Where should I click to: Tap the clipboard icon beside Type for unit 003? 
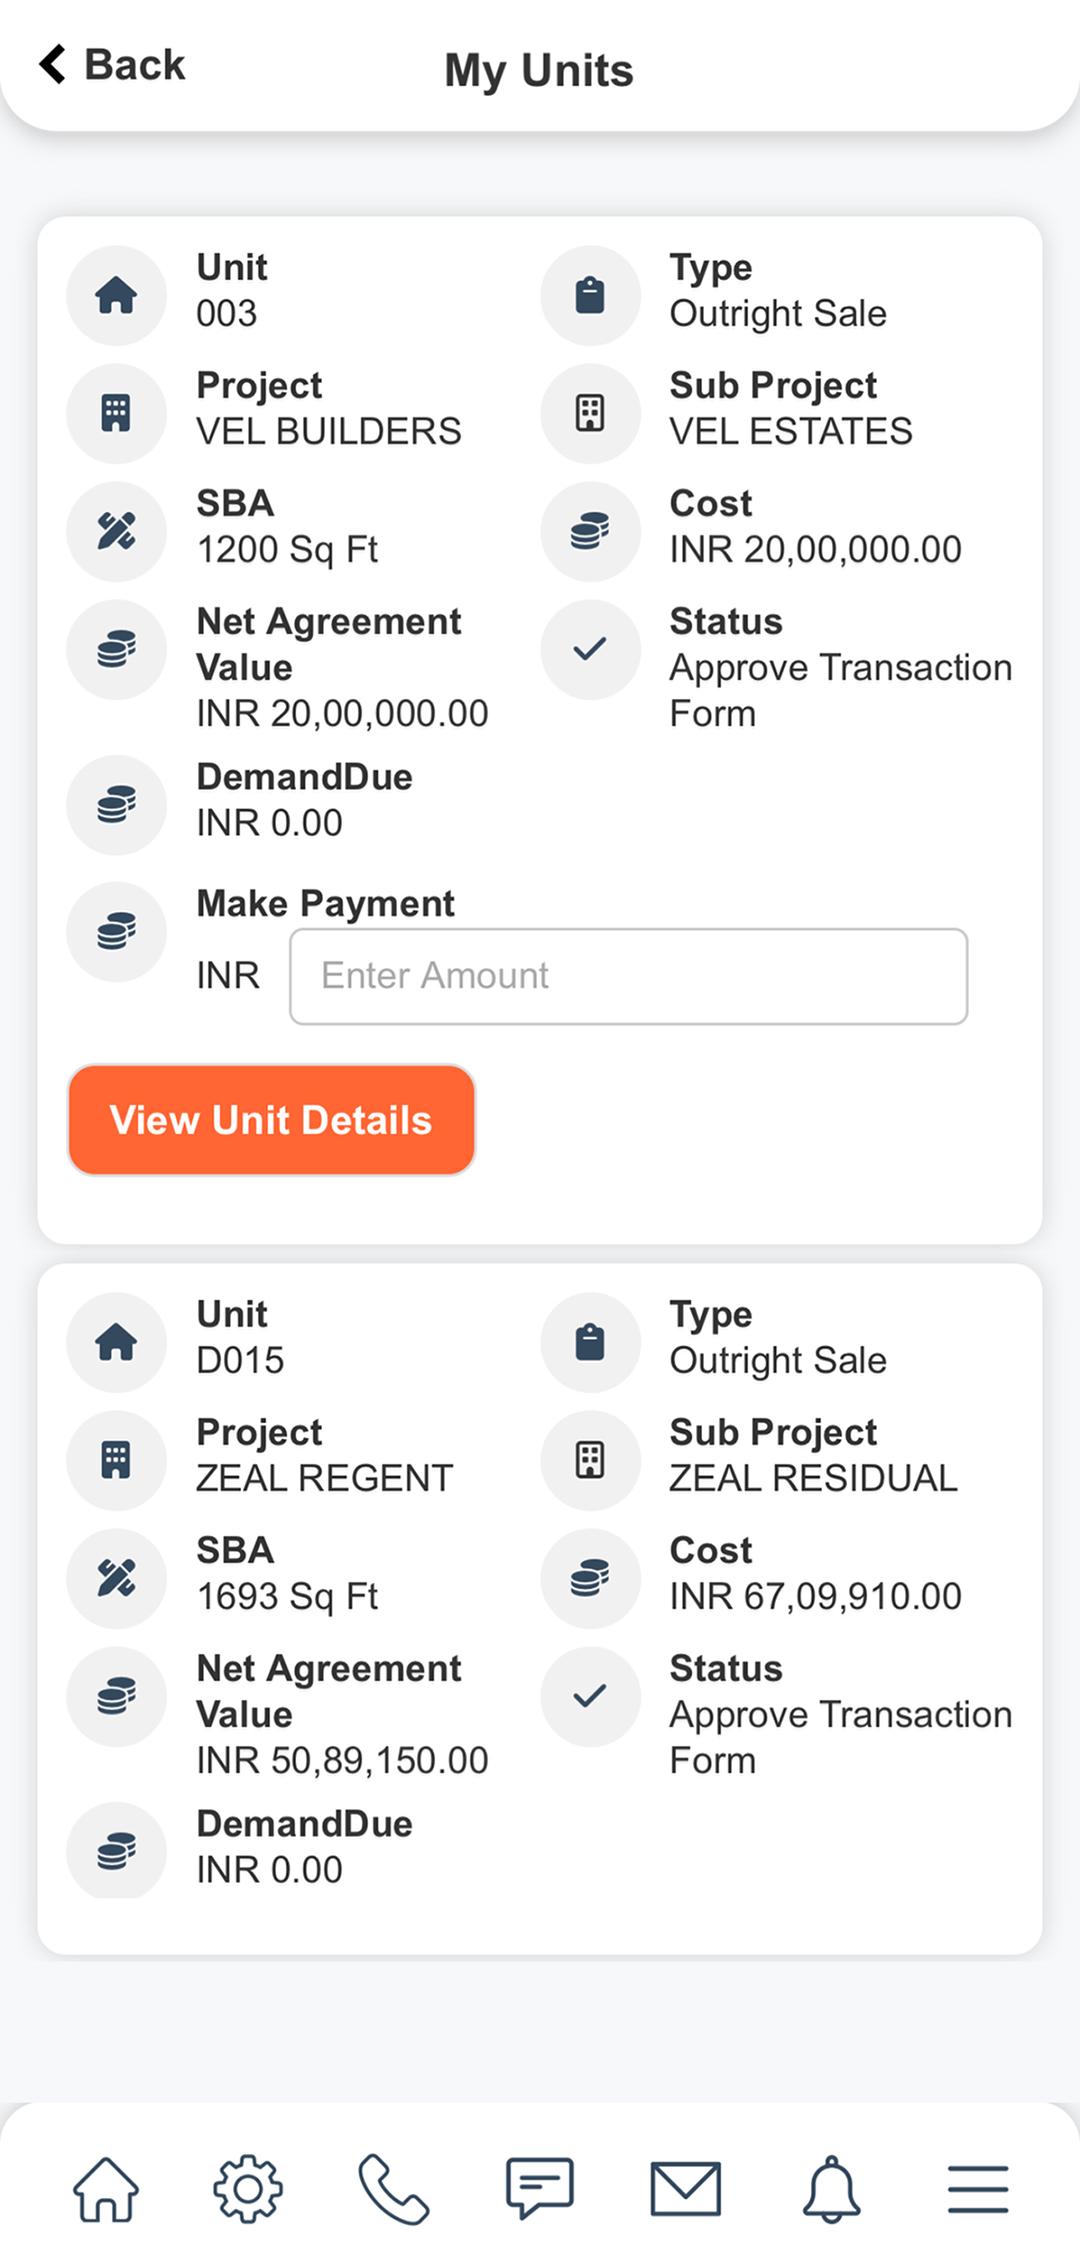pyautogui.click(x=590, y=295)
